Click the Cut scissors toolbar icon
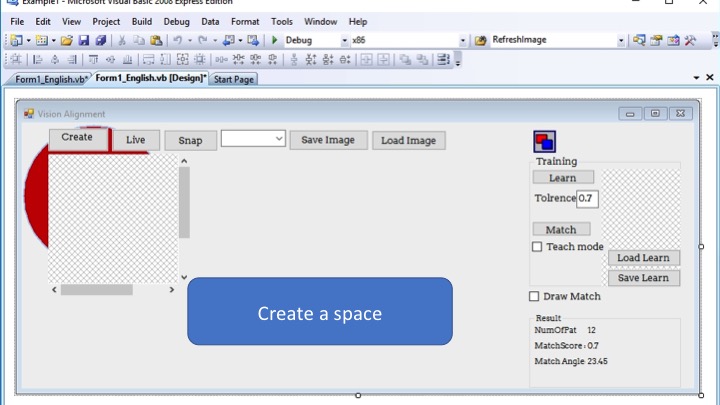The width and height of the screenshot is (720, 405). coord(122,40)
